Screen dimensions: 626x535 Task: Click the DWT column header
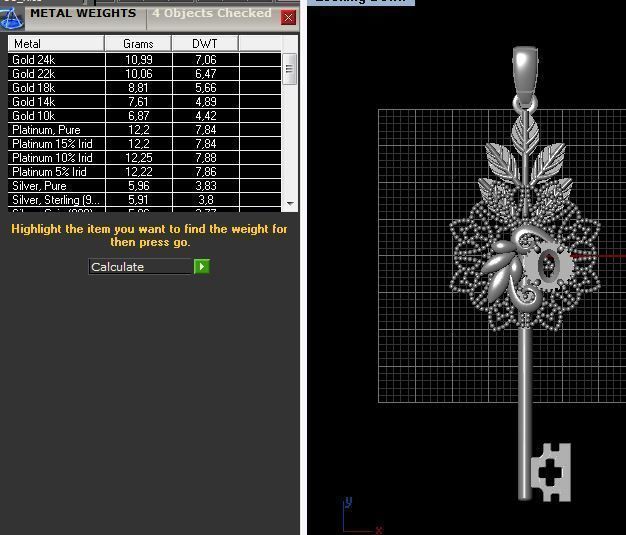(204, 44)
